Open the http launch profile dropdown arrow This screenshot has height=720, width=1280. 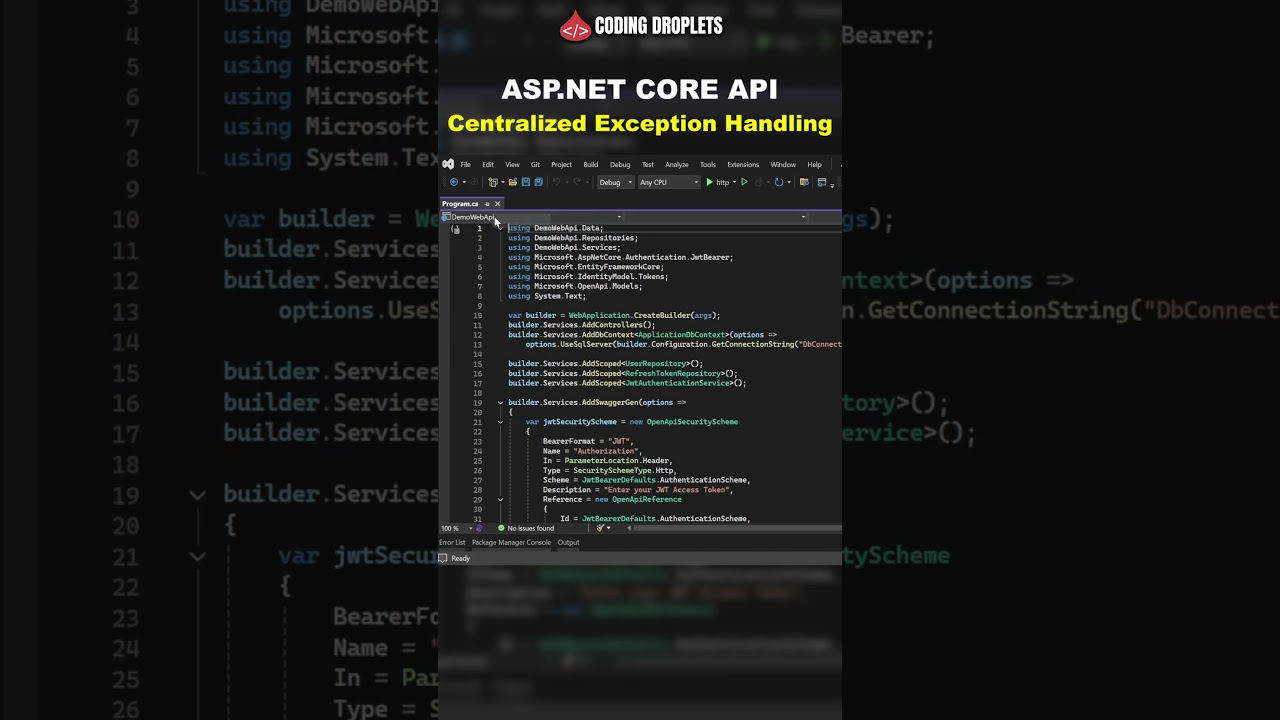click(734, 182)
